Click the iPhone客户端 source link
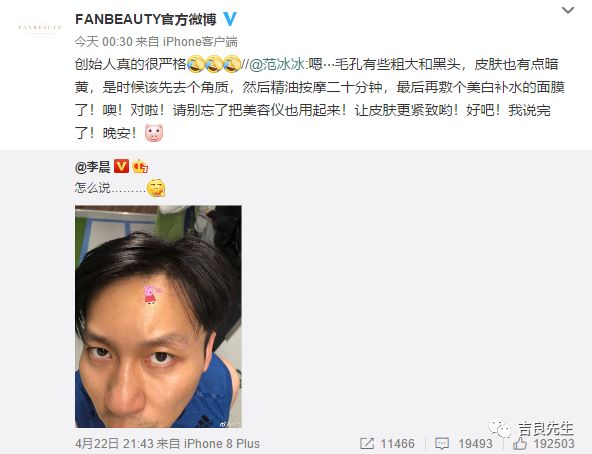This screenshot has height=454, width=592. pos(200,42)
